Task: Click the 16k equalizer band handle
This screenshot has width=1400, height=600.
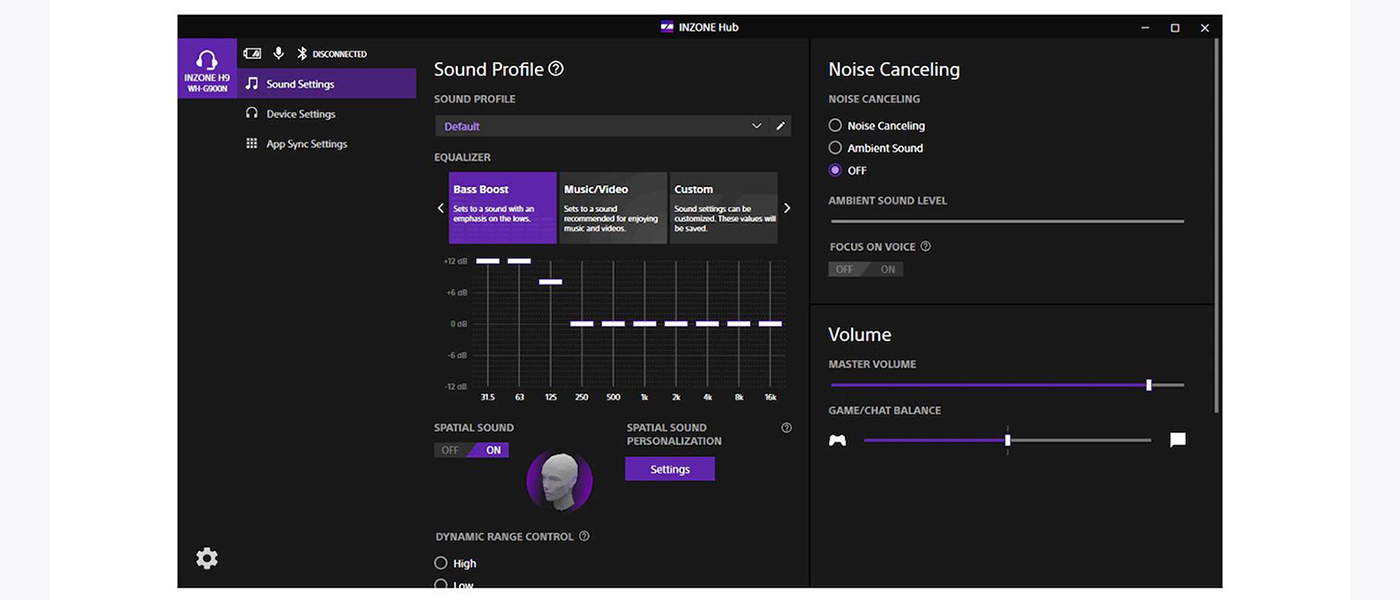Action: click(770, 324)
